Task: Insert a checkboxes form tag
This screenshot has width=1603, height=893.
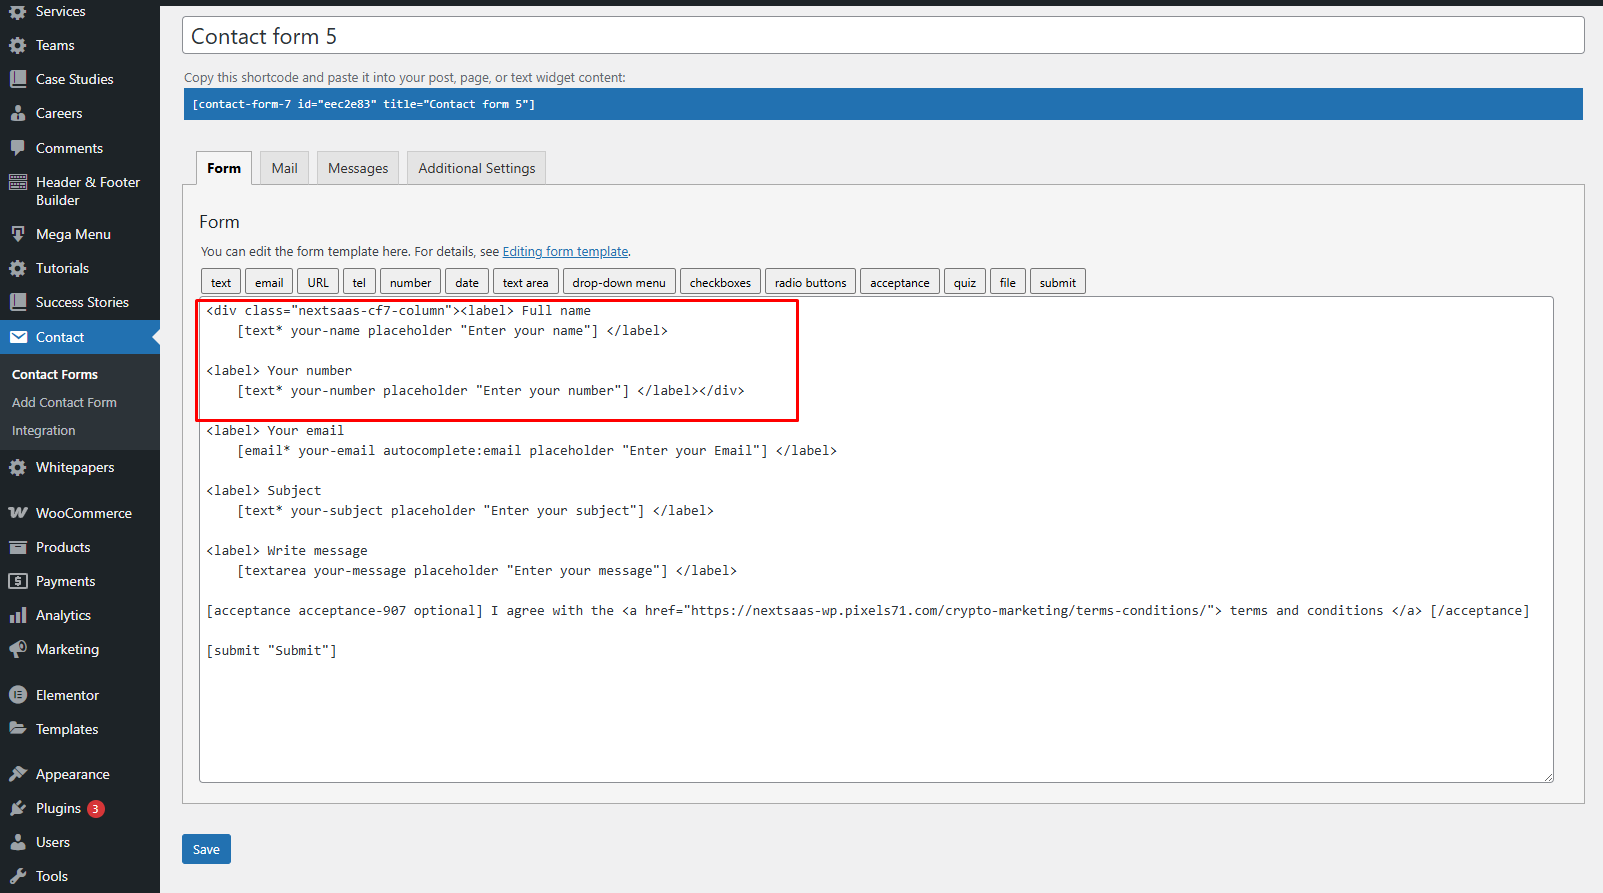Action: tap(719, 283)
